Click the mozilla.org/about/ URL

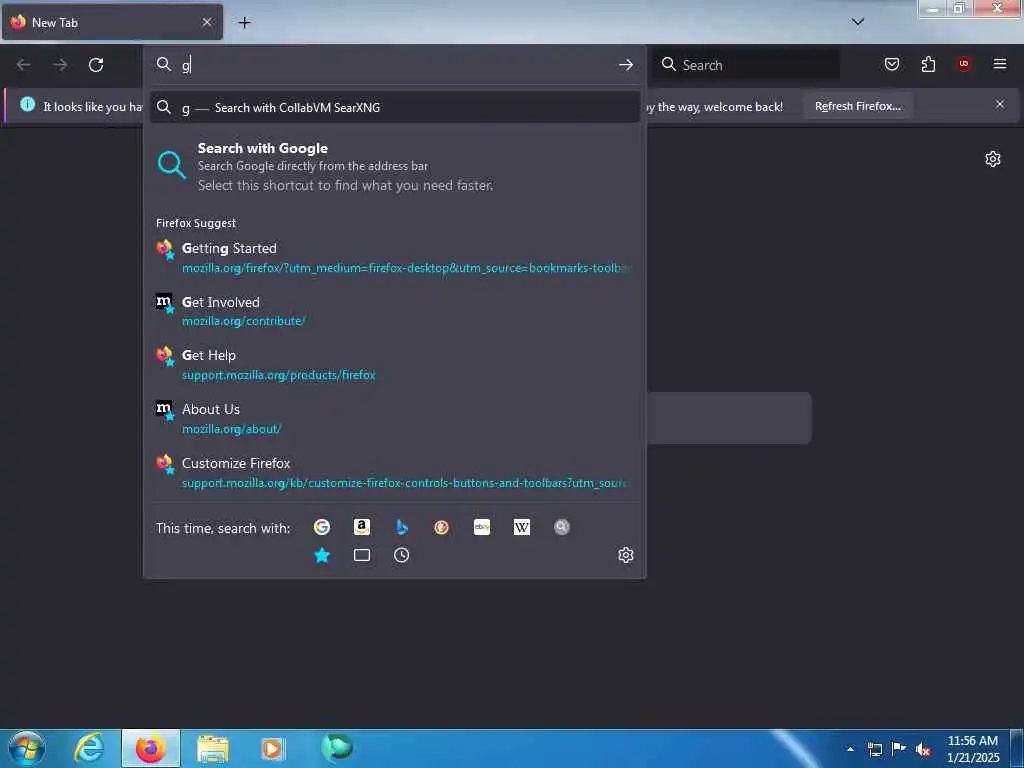[231, 428]
